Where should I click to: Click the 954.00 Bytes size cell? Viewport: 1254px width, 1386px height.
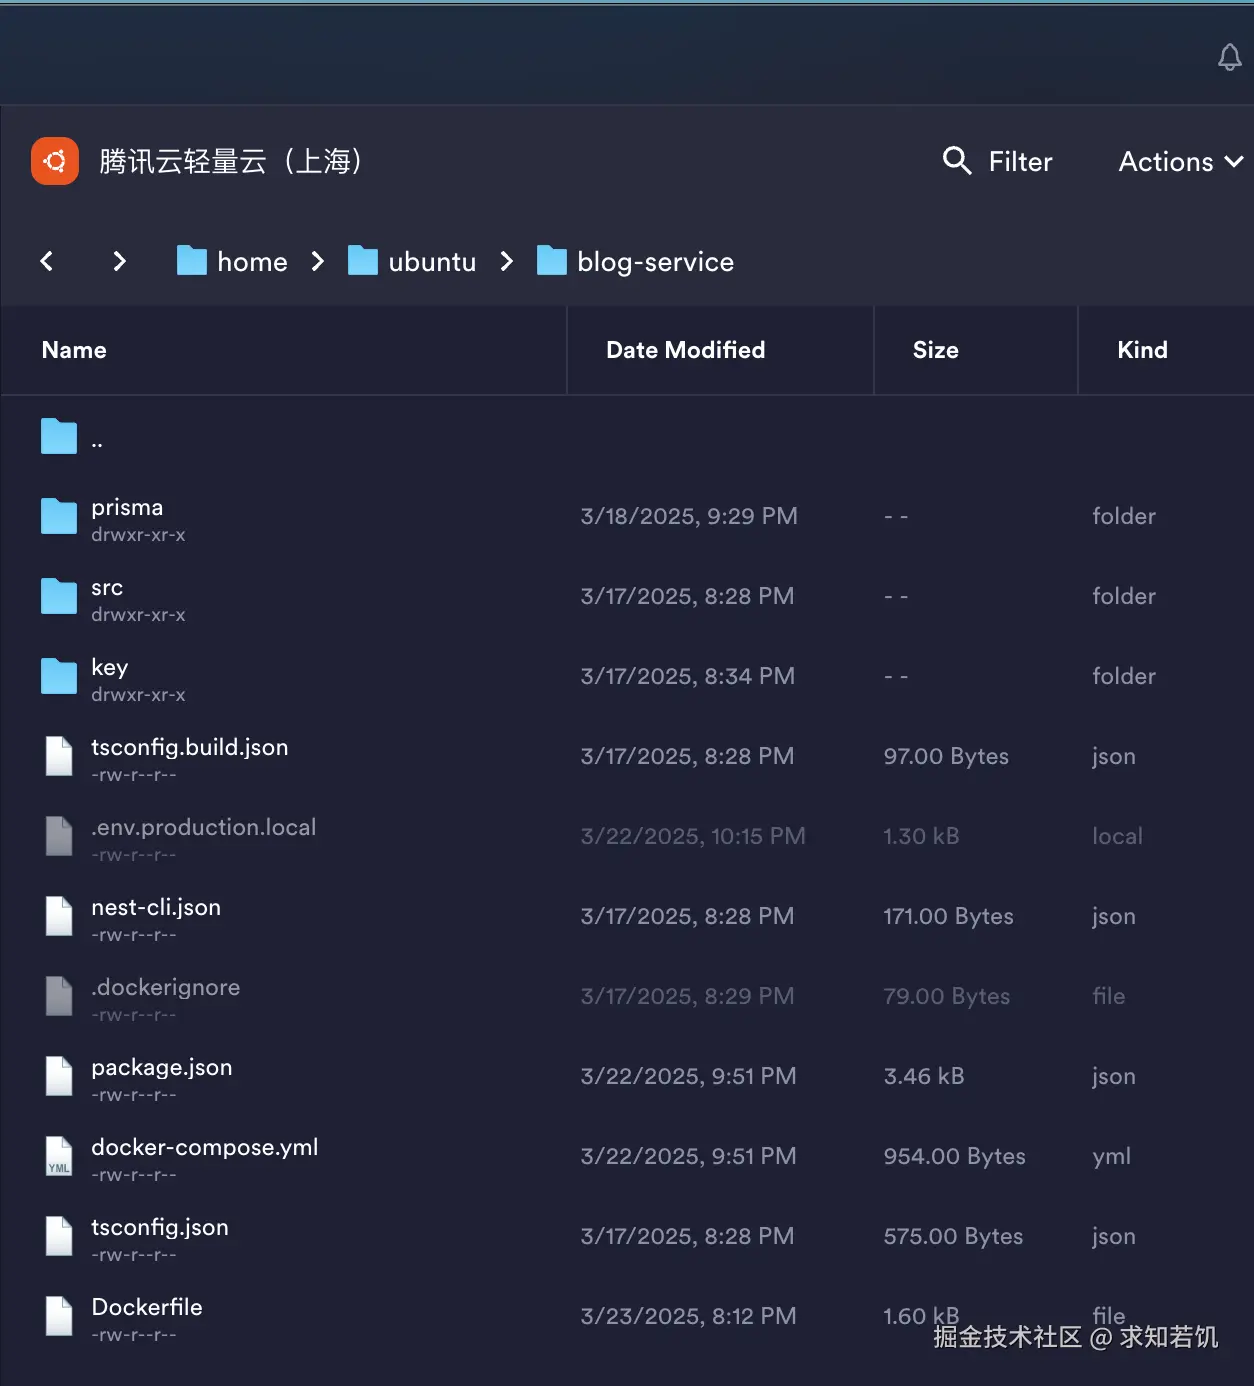tap(955, 1156)
